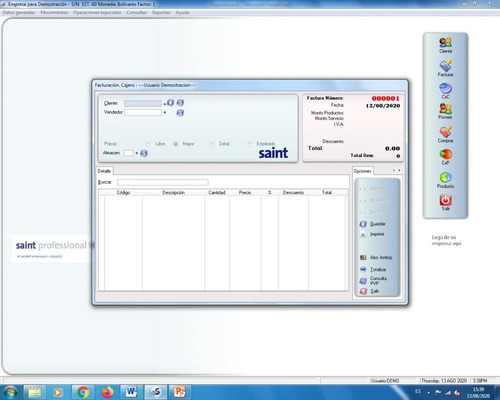Click the Descuento column header
This screenshot has width=500, height=400.
coord(293,192)
